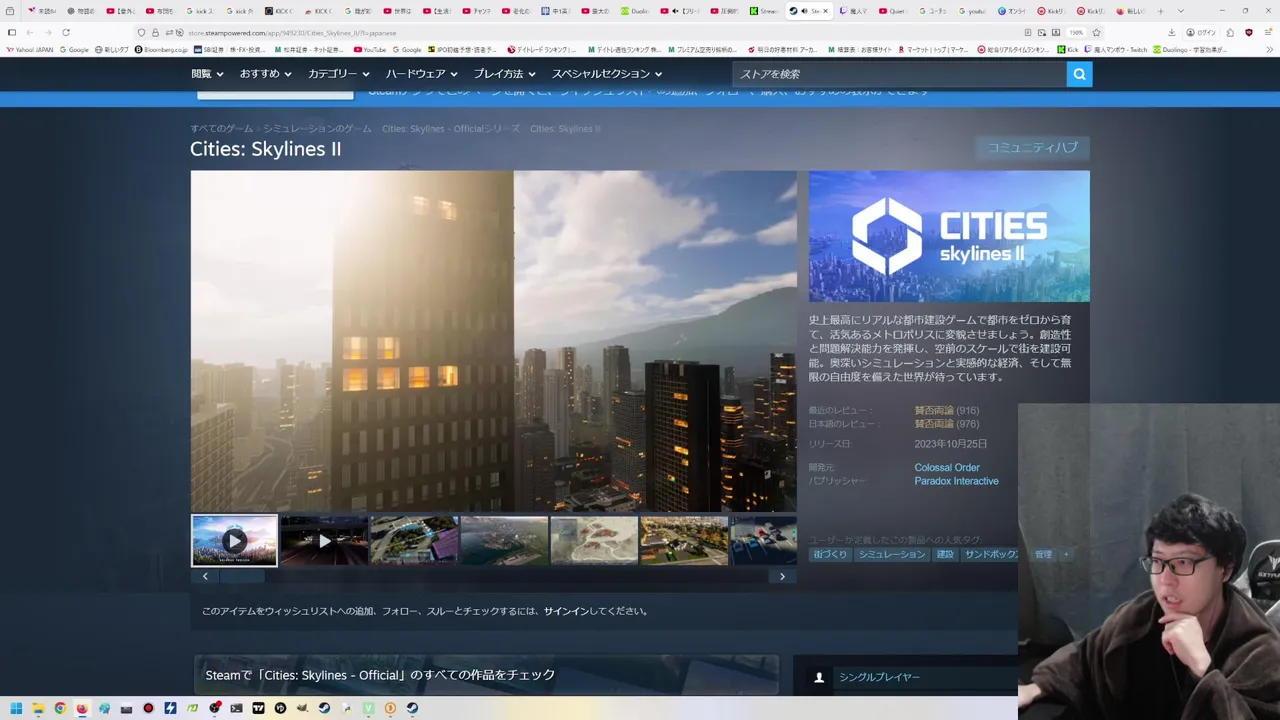The width and height of the screenshot is (1280, 720).
Task: Click the address bar URL
Action: point(292,33)
